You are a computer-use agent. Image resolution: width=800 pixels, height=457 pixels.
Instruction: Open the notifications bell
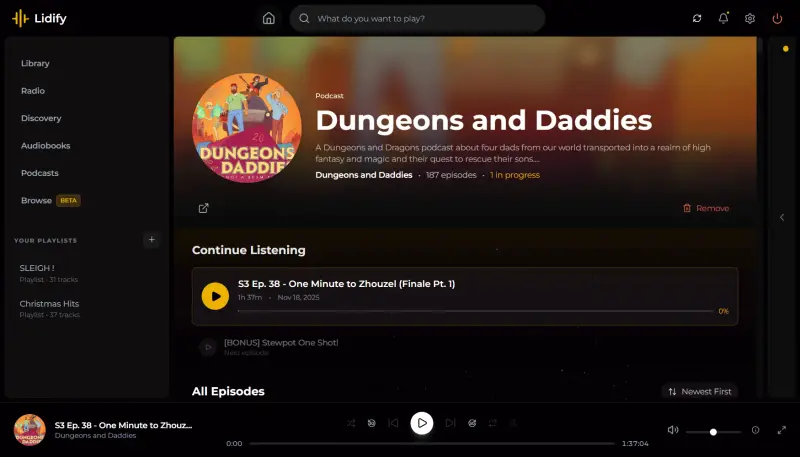pos(723,18)
